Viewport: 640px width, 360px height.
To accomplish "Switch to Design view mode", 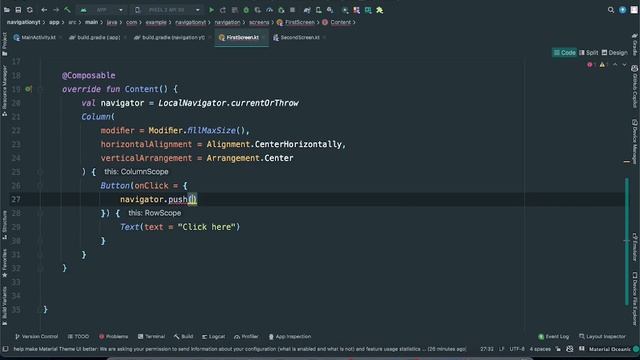I will coord(614,53).
